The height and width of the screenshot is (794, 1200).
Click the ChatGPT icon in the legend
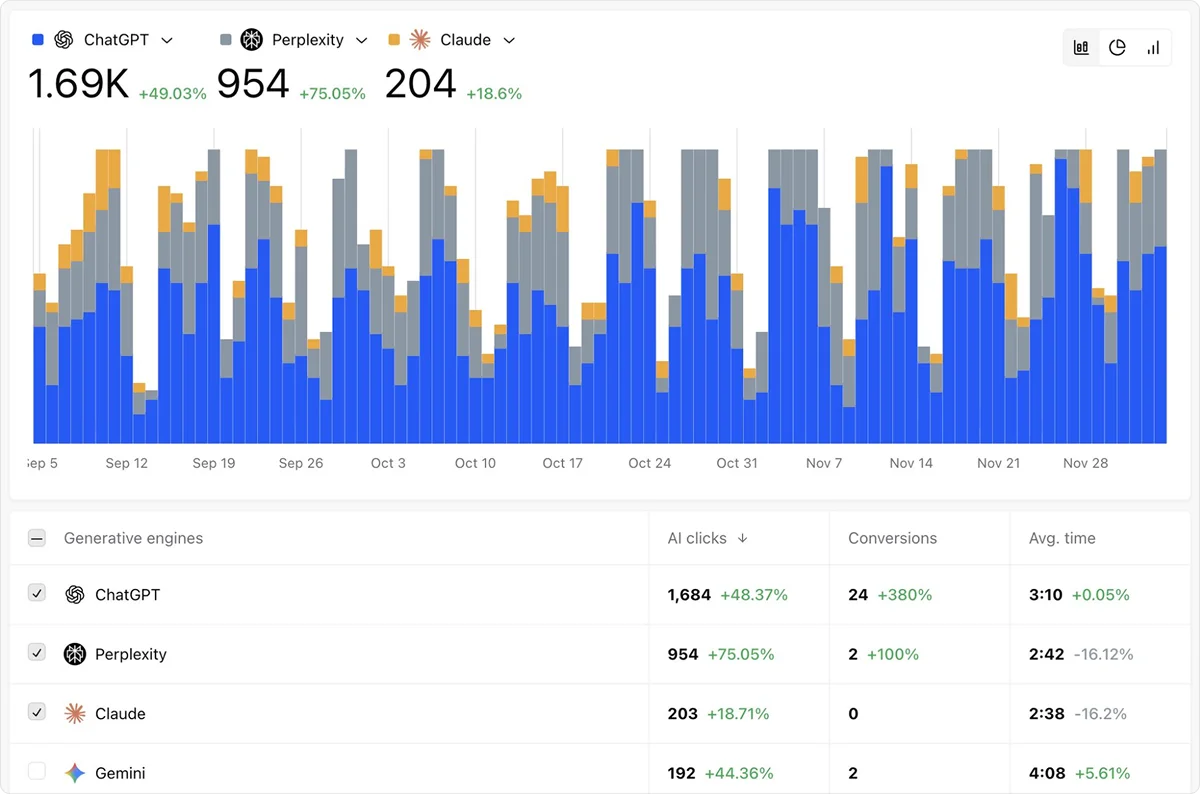tap(62, 39)
